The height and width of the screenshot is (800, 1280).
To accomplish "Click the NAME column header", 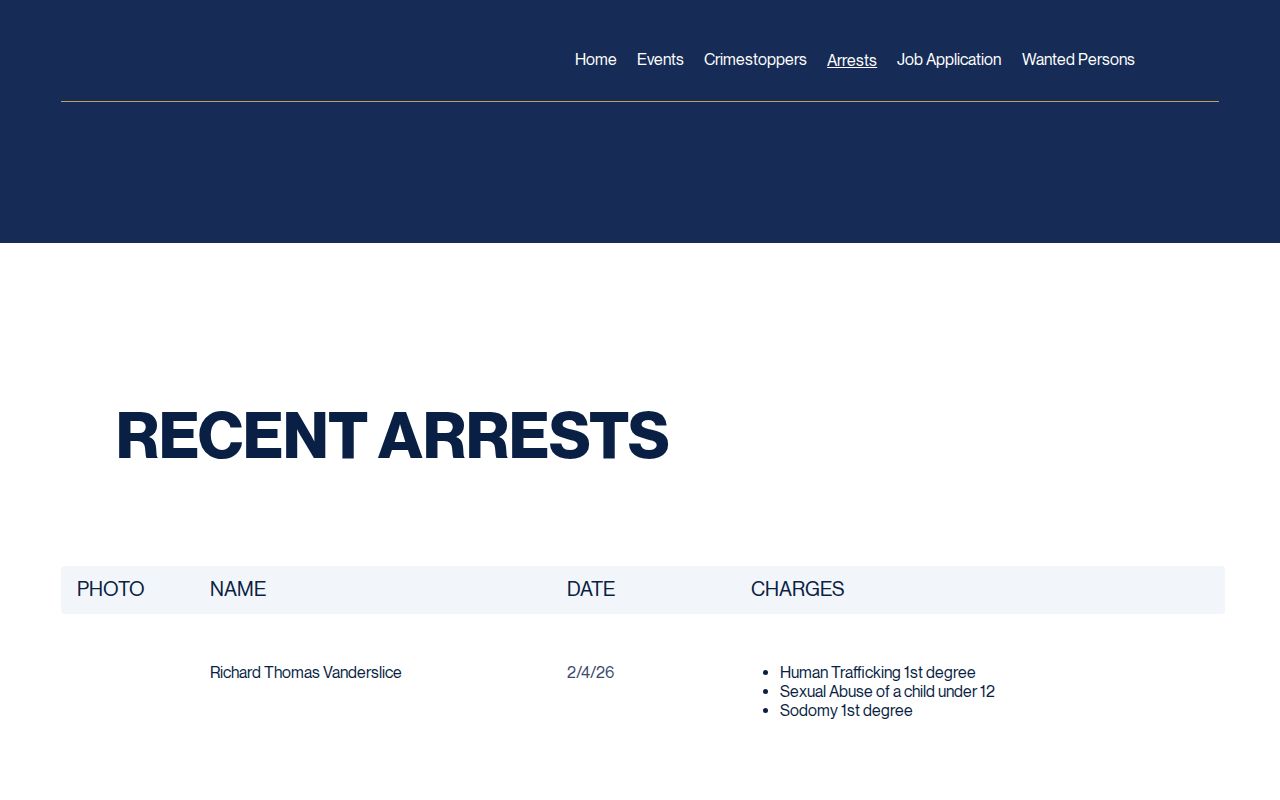I will point(238,589).
